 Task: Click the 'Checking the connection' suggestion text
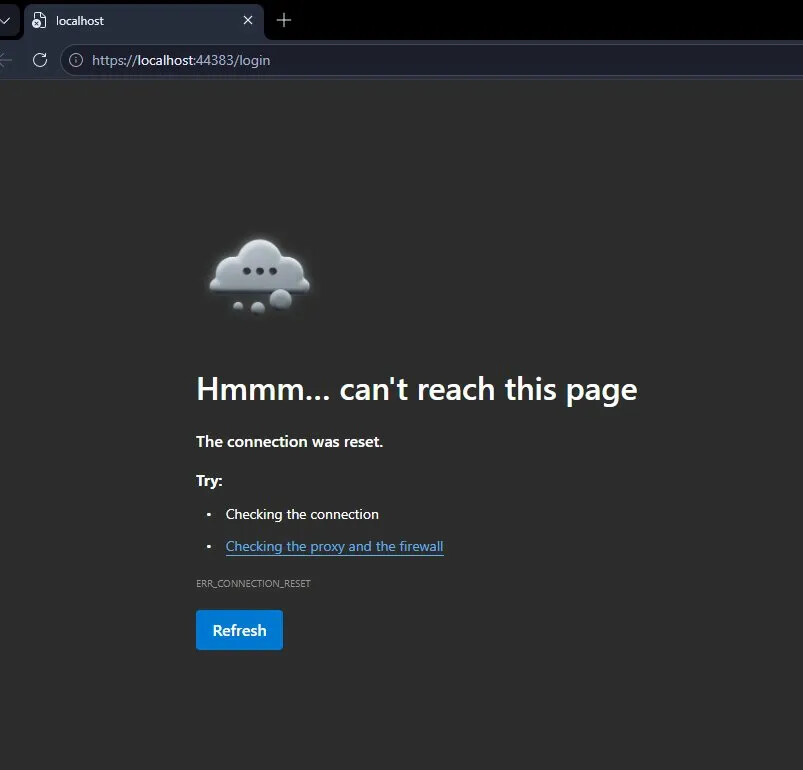(x=302, y=515)
